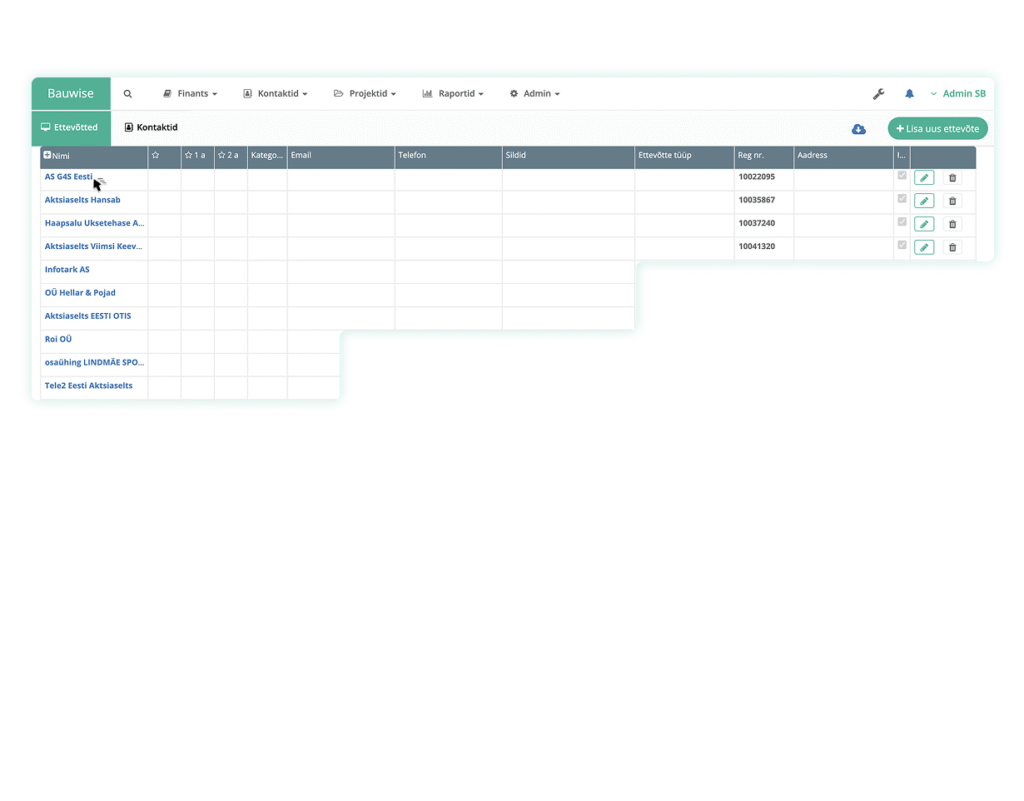Image resolution: width=1024 pixels, height=801 pixels.
Task: Open the Projektid dropdown
Action: tap(364, 93)
